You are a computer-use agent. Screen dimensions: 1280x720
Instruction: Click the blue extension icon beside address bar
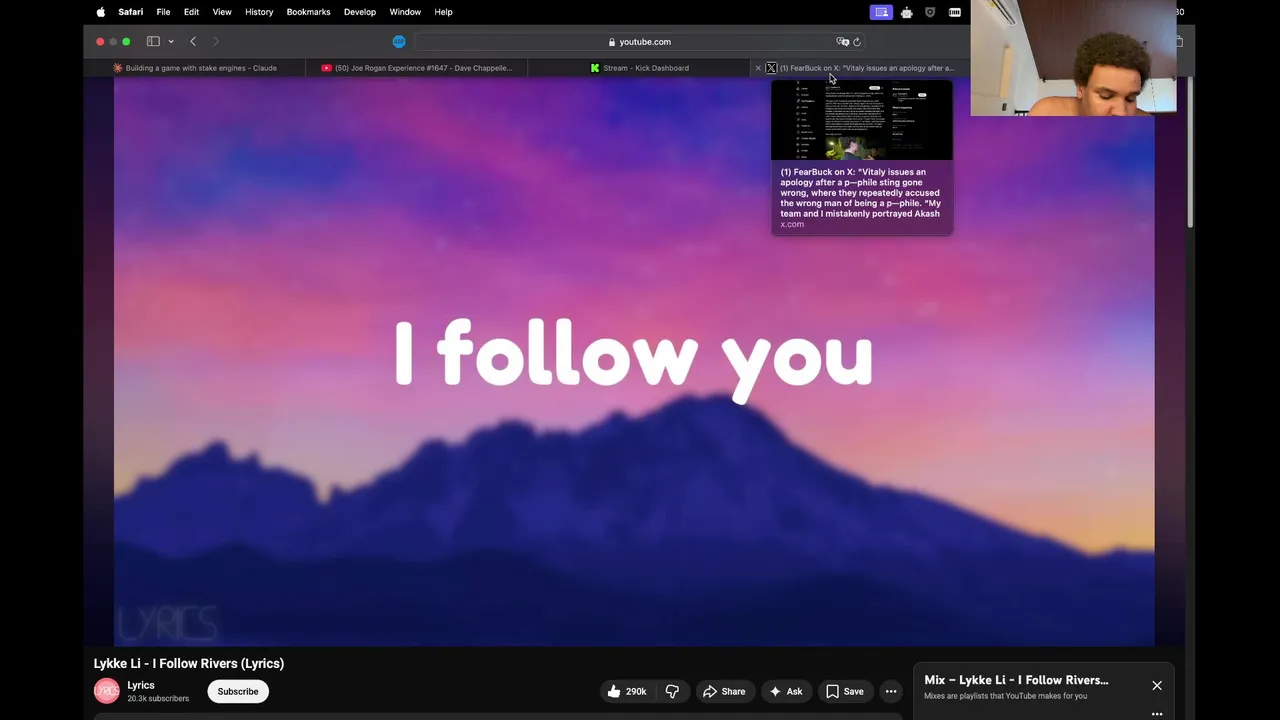tap(399, 41)
